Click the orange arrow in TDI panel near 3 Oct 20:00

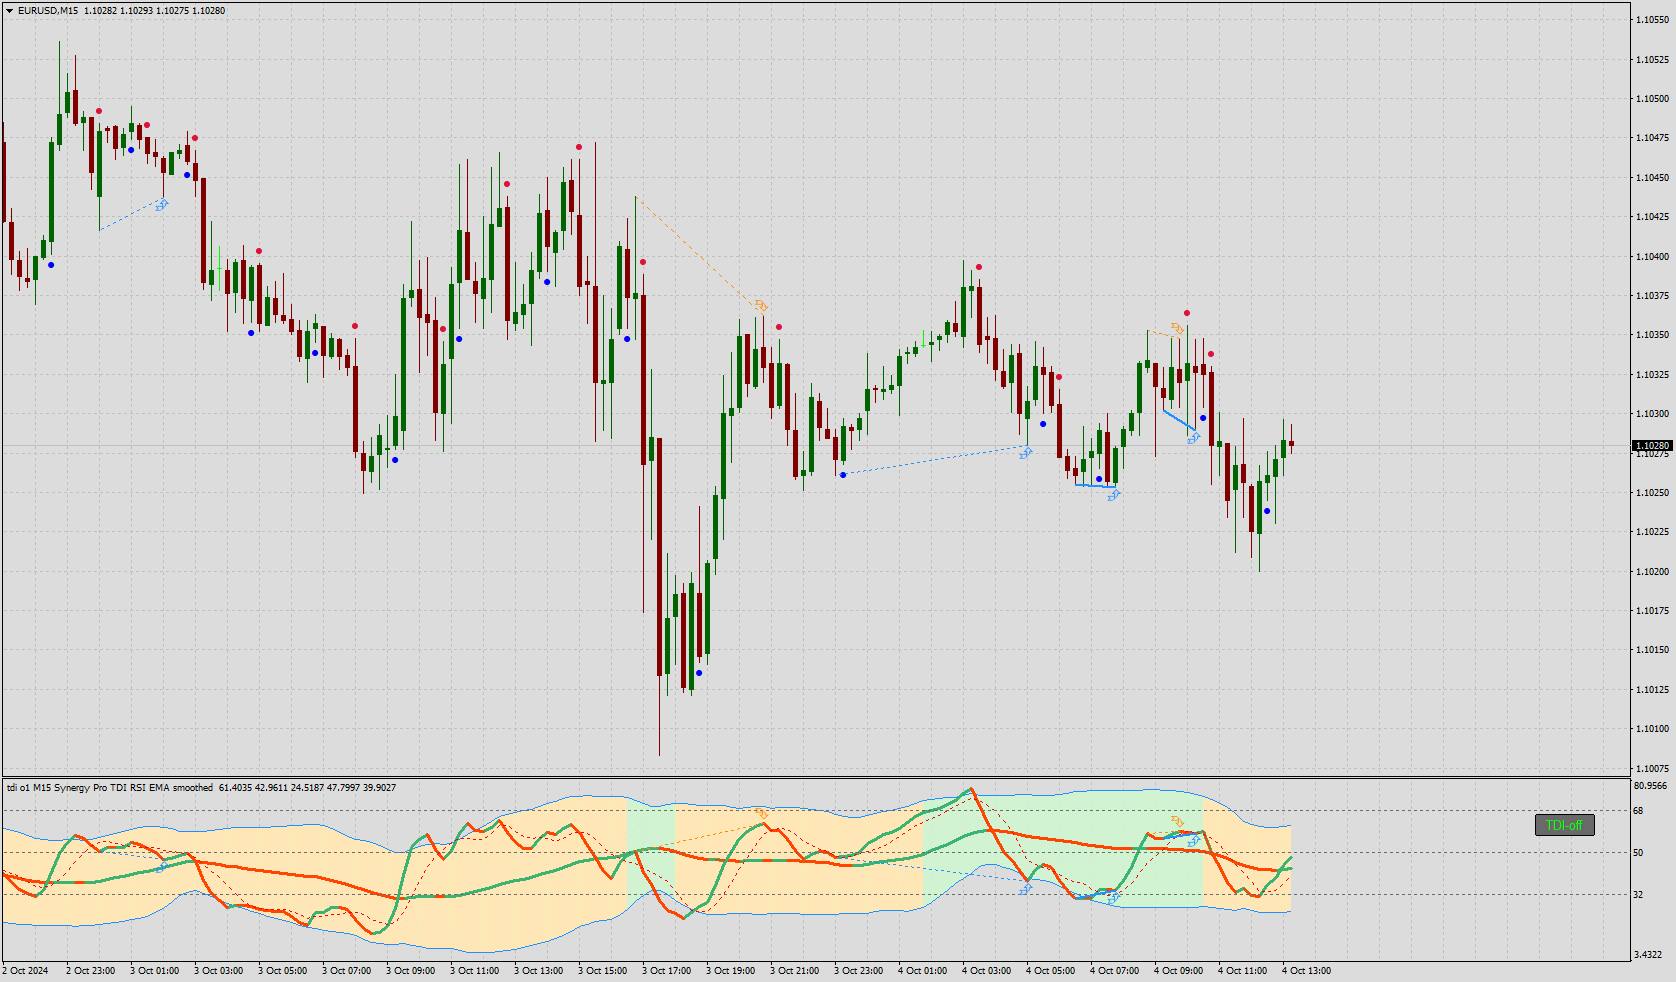click(x=762, y=814)
